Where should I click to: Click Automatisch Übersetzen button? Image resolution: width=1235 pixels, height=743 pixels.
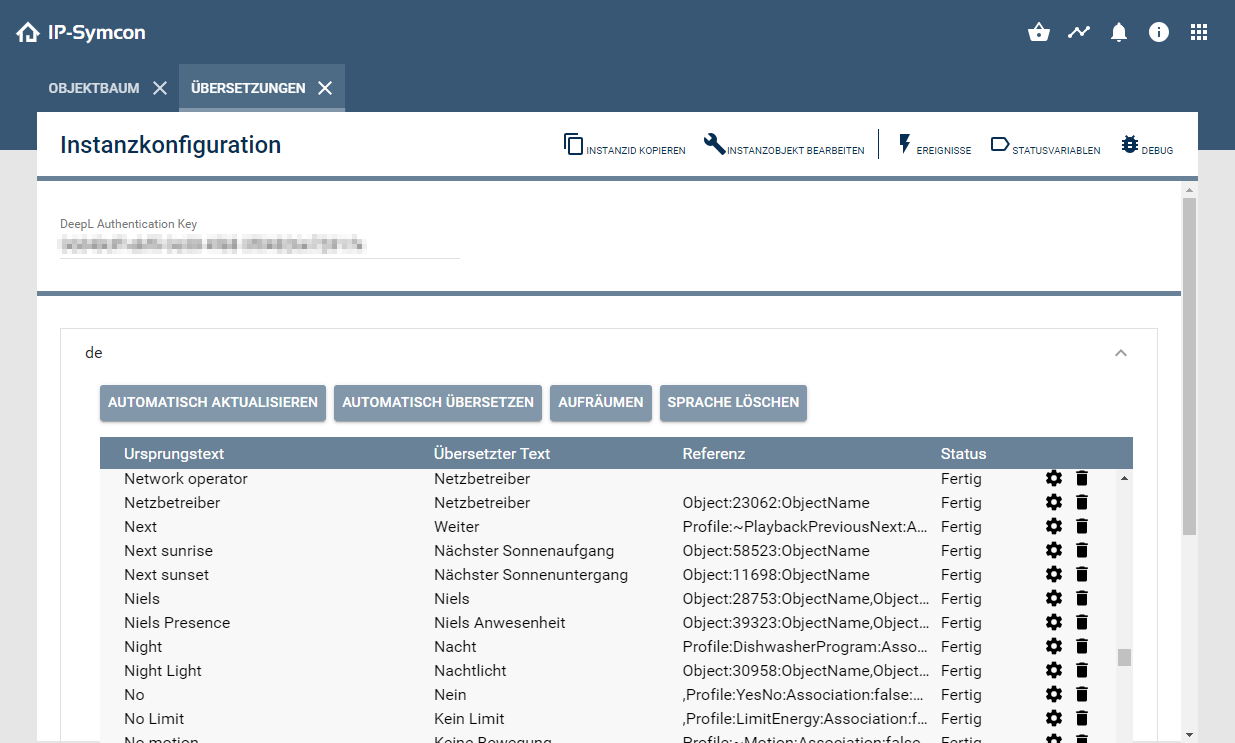[x=438, y=403]
